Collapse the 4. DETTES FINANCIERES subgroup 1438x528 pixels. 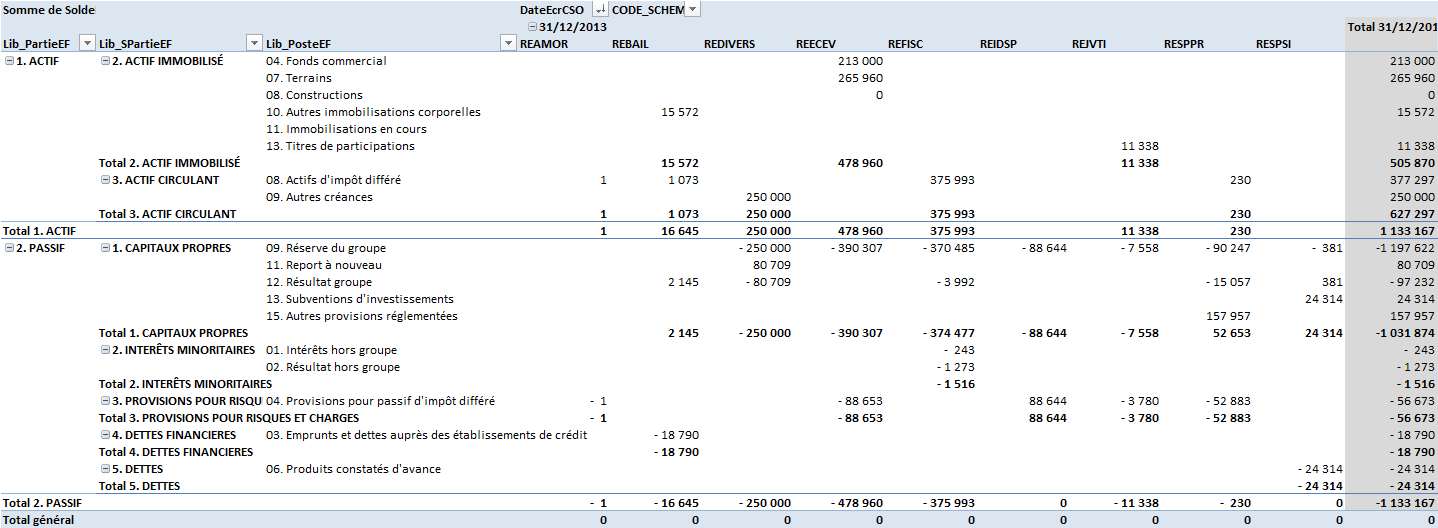(x=105, y=435)
